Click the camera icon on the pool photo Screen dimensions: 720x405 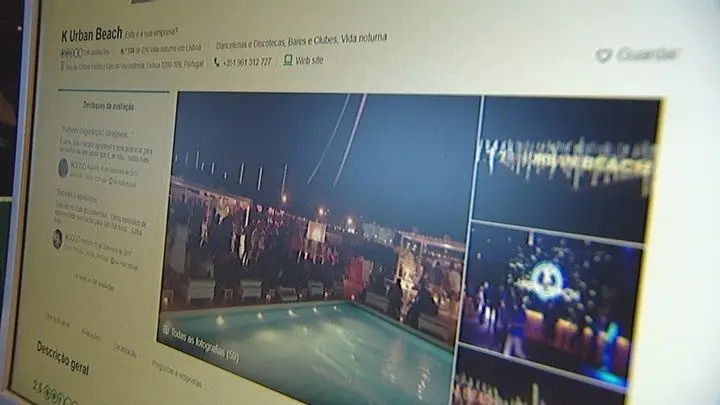(x=166, y=327)
